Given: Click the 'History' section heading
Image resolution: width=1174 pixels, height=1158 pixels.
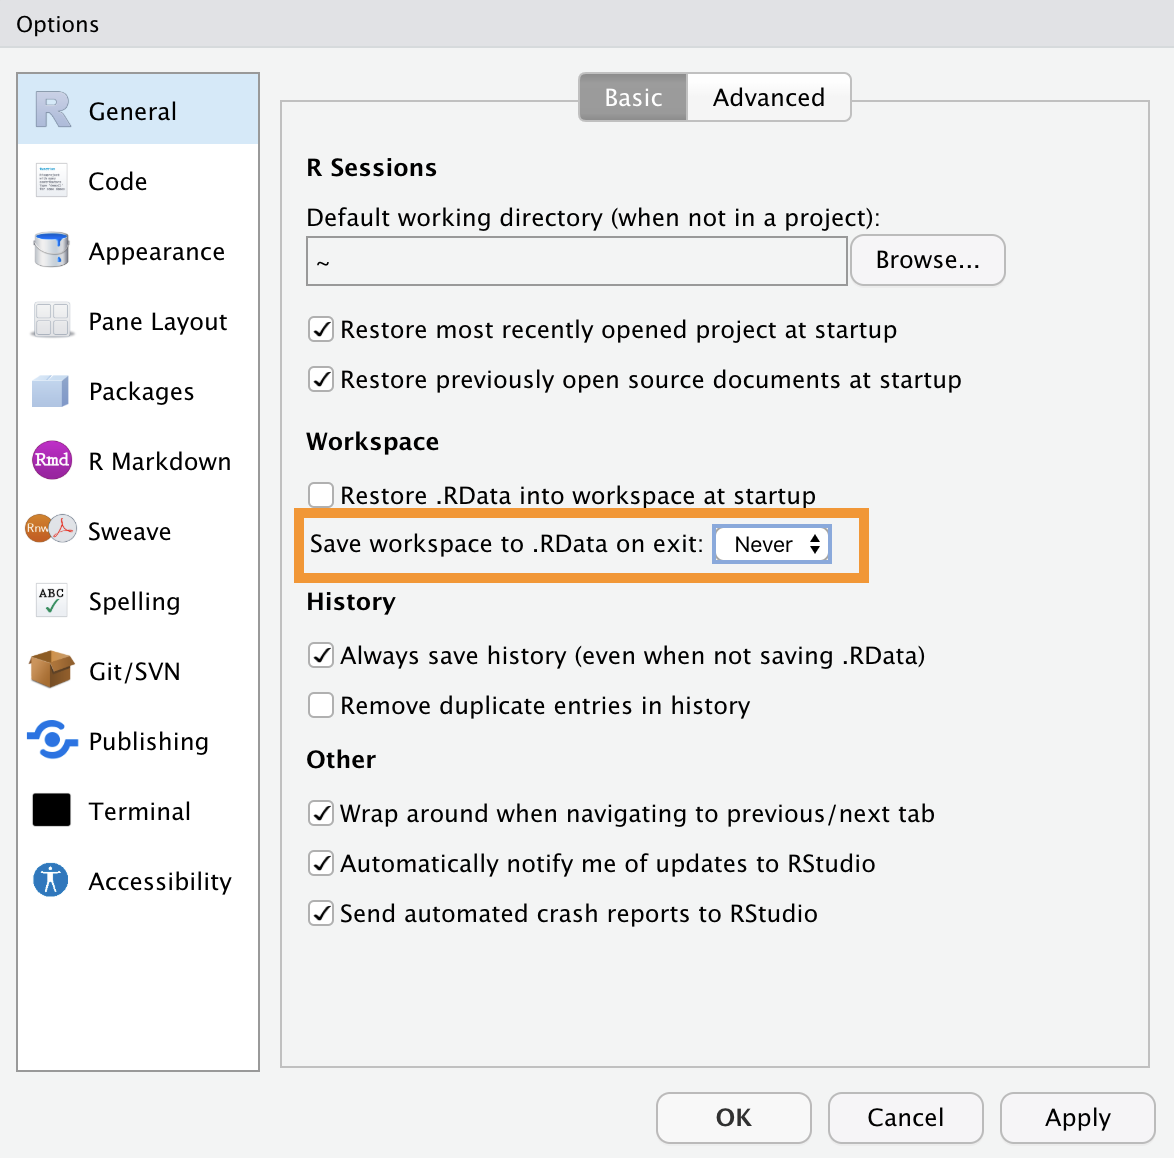Looking at the screenshot, I should coord(351,602).
